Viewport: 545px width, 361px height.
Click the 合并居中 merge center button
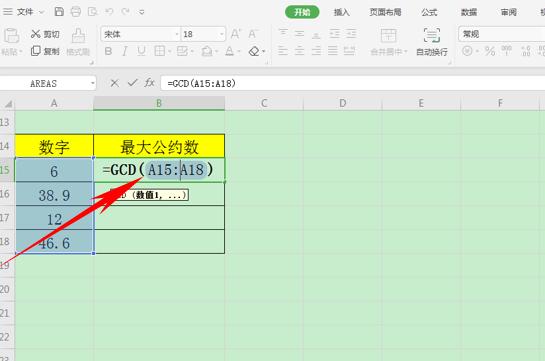pyautogui.click(x=389, y=43)
